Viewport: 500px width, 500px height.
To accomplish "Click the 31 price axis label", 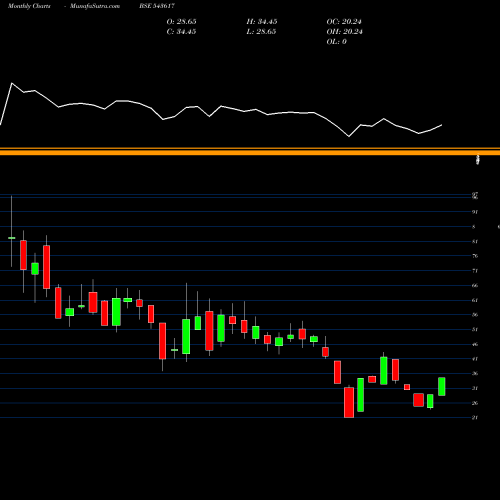I will (x=475, y=388).
